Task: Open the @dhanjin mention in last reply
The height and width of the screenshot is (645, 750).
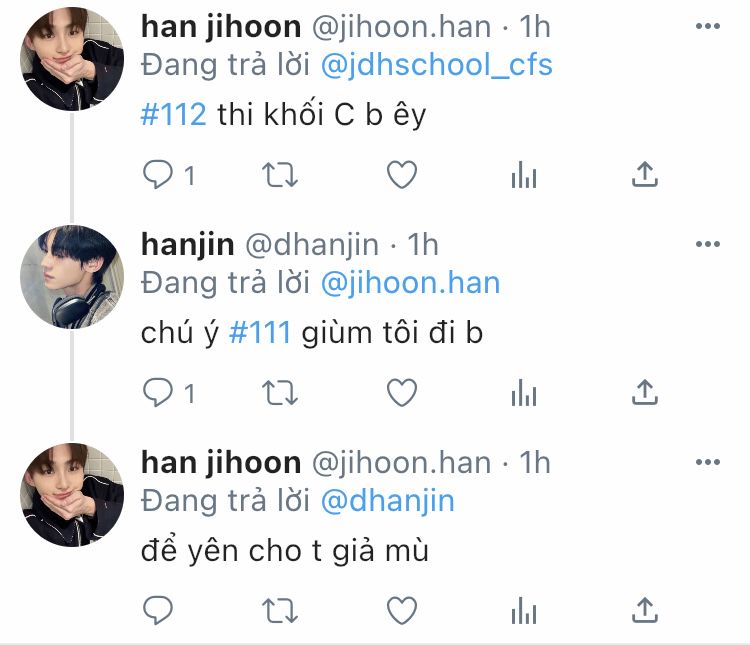Action: tap(387, 501)
